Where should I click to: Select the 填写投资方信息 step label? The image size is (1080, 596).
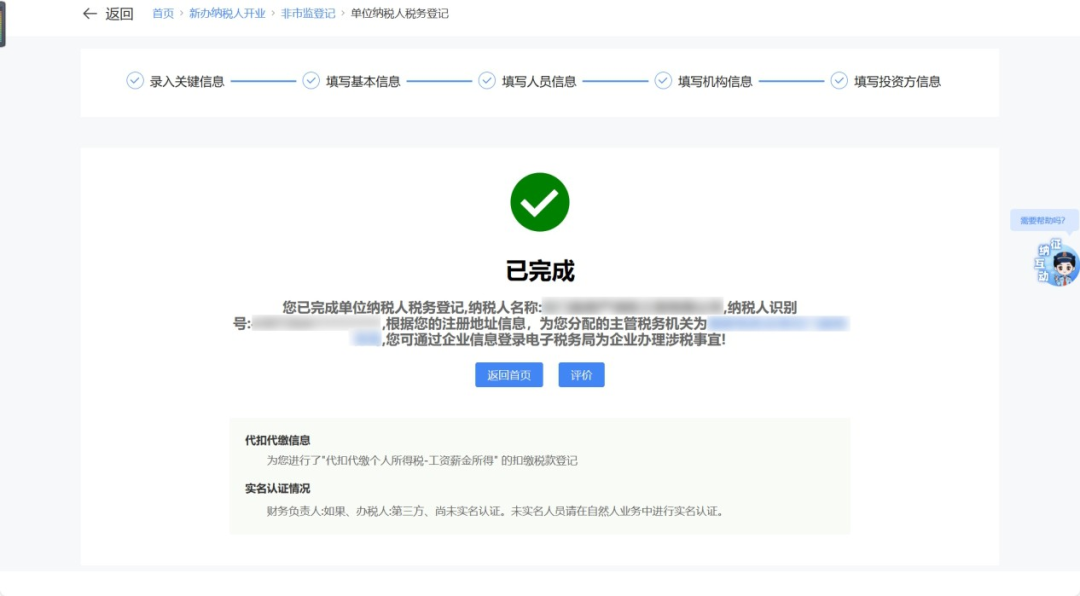(897, 82)
